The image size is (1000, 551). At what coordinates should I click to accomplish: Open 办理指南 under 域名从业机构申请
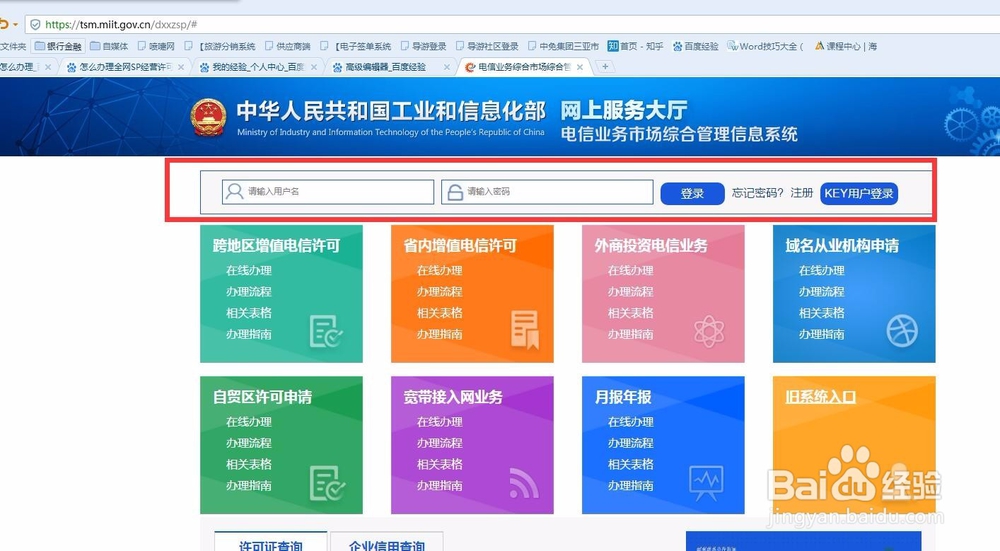(x=821, y=334)
